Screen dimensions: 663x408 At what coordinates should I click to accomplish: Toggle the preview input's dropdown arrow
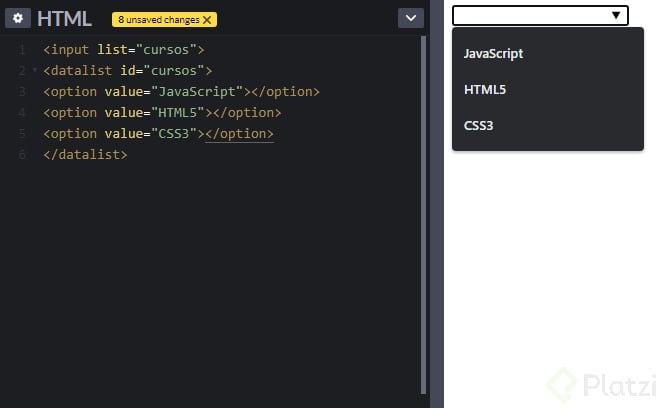pyautogui.click(x=616, y=15)
